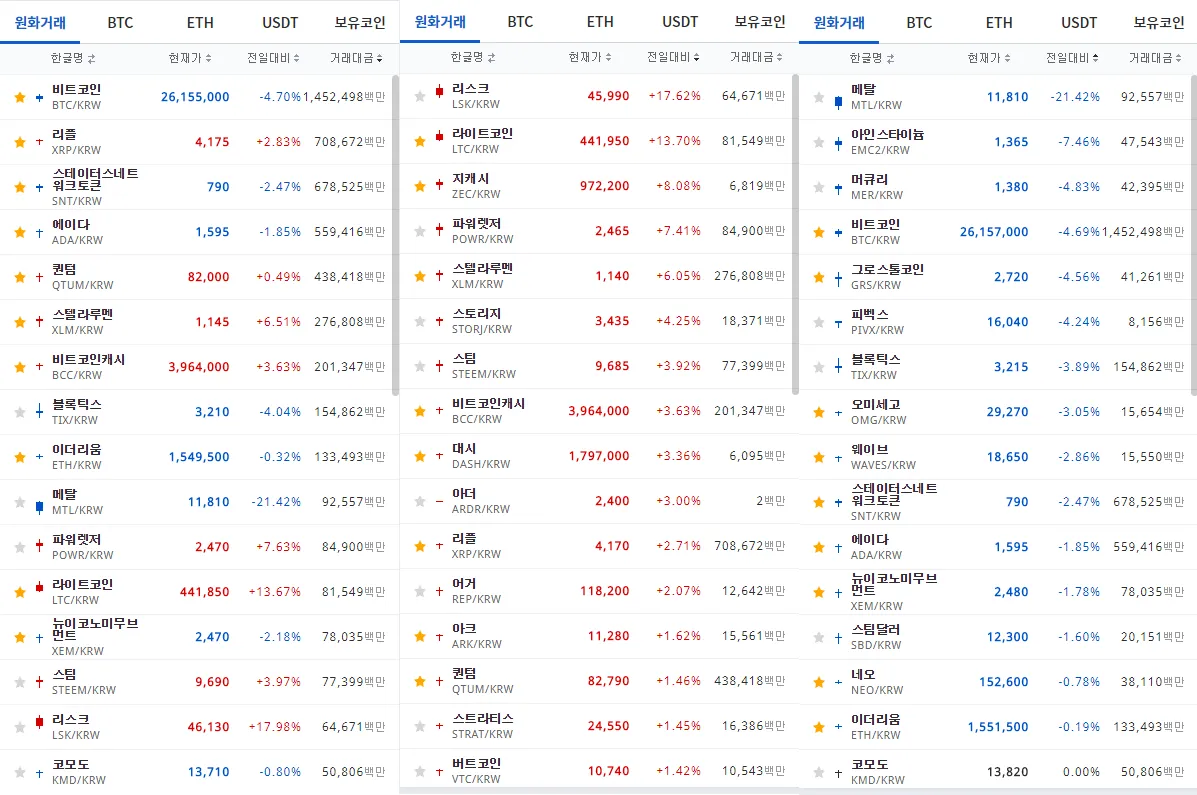
Task: Open USDT tab above the 메탈 list
Action: point(1079,23)
